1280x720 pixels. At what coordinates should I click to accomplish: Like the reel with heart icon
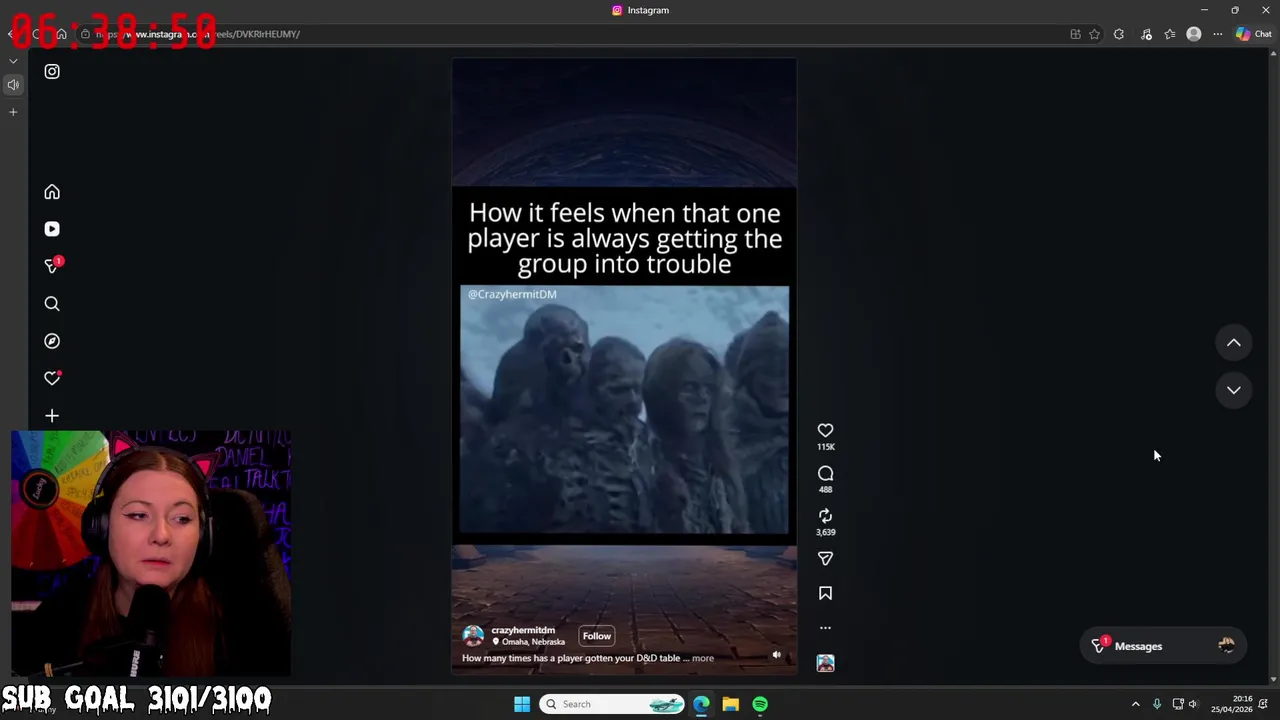click(825, 431)
